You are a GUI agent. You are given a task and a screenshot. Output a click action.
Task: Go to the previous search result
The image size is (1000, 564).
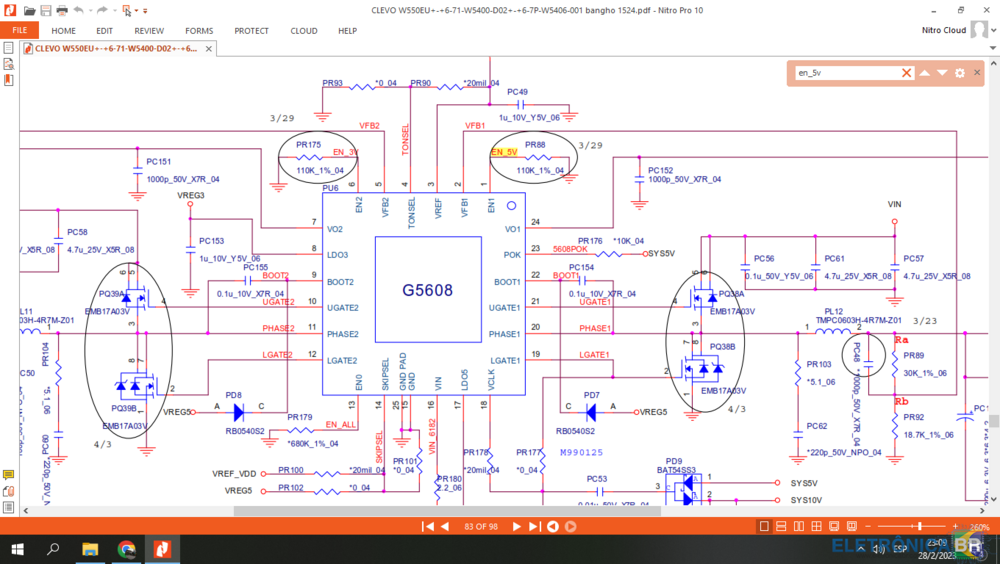click(925, 73)
